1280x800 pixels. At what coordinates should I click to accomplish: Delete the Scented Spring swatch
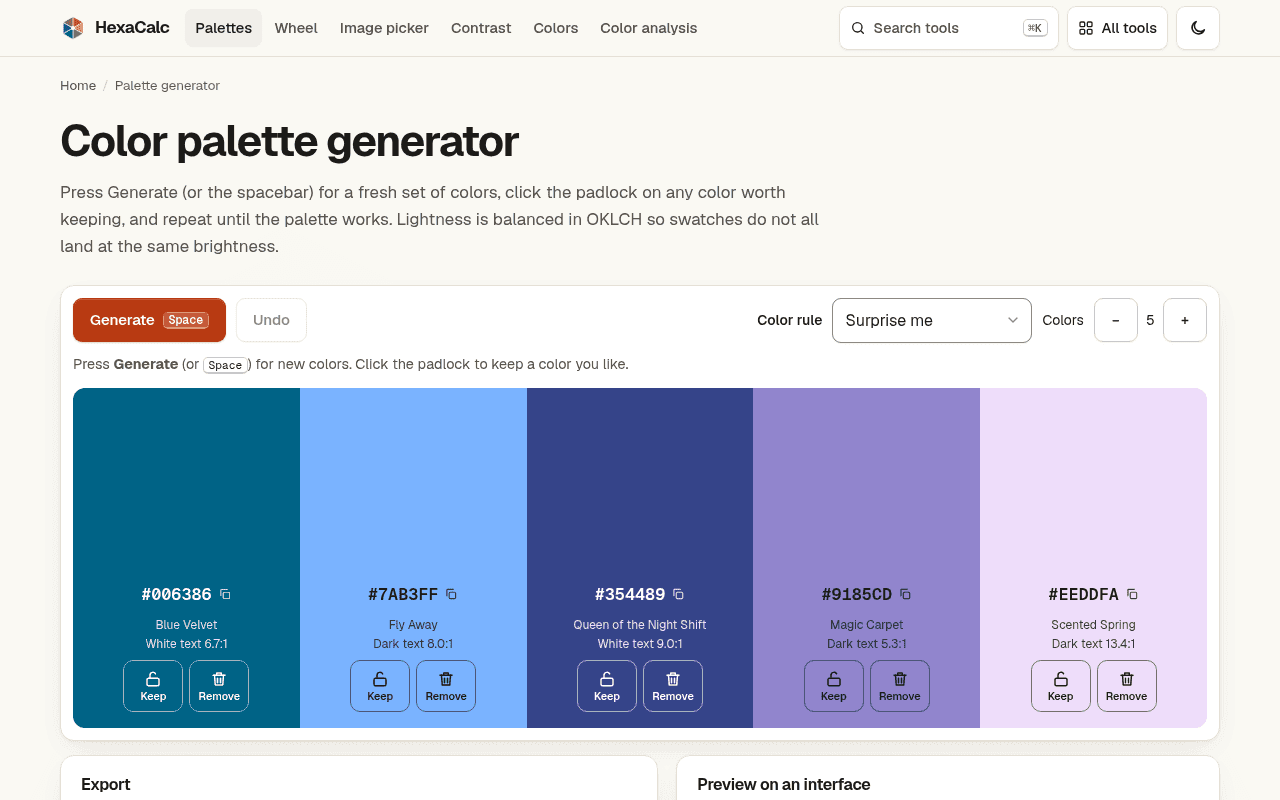tap(1127, 686)
